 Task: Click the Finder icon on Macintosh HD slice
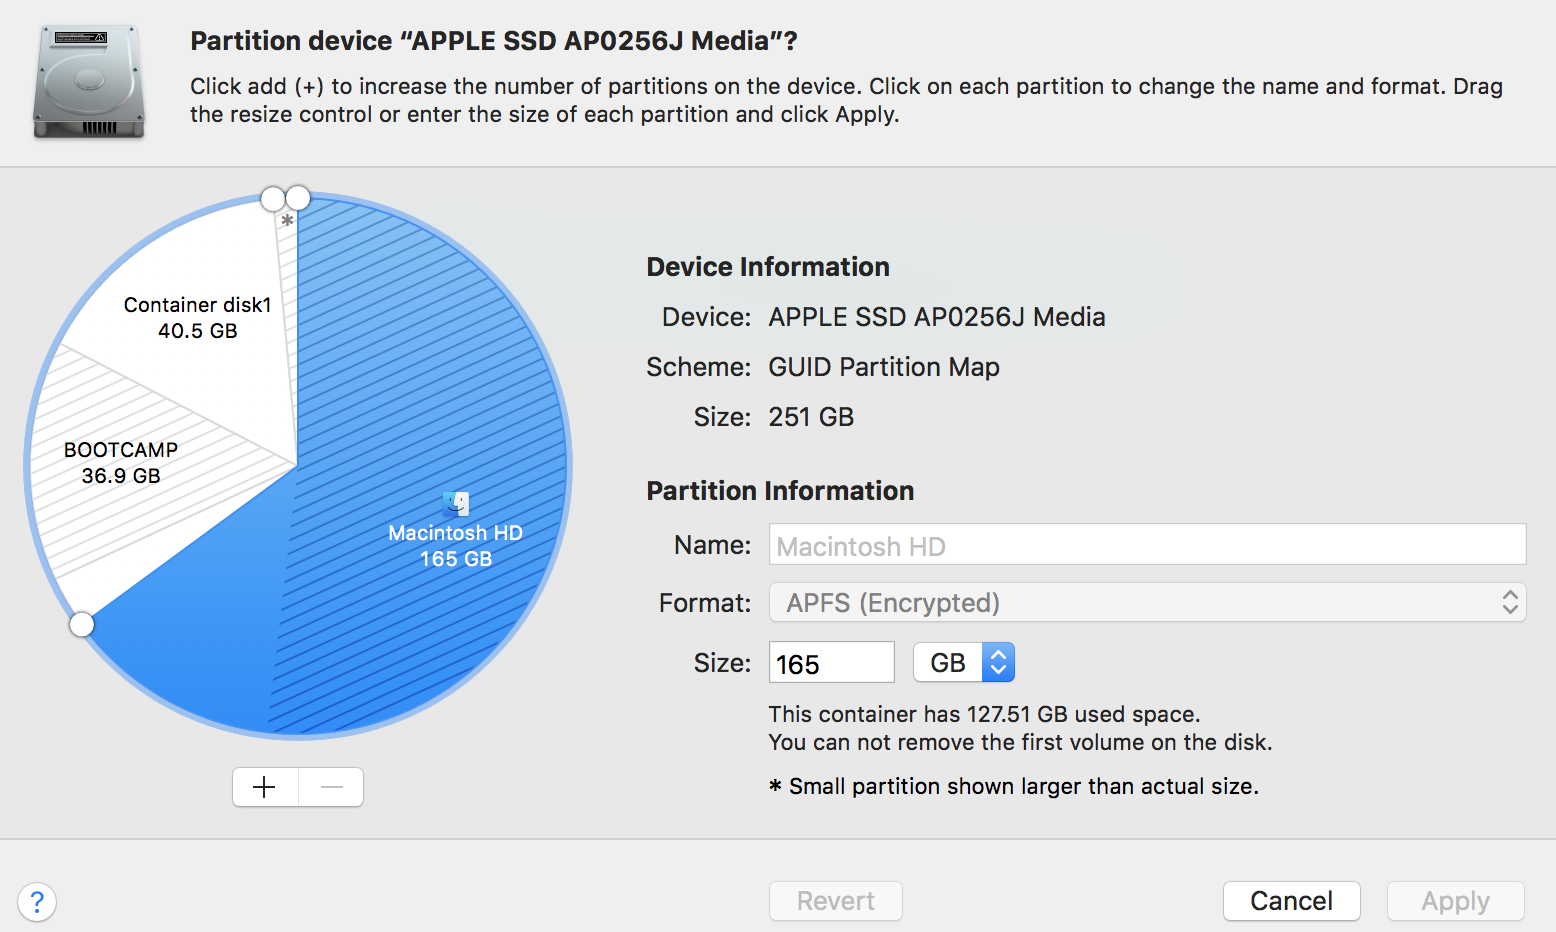[x=456, y=503]
